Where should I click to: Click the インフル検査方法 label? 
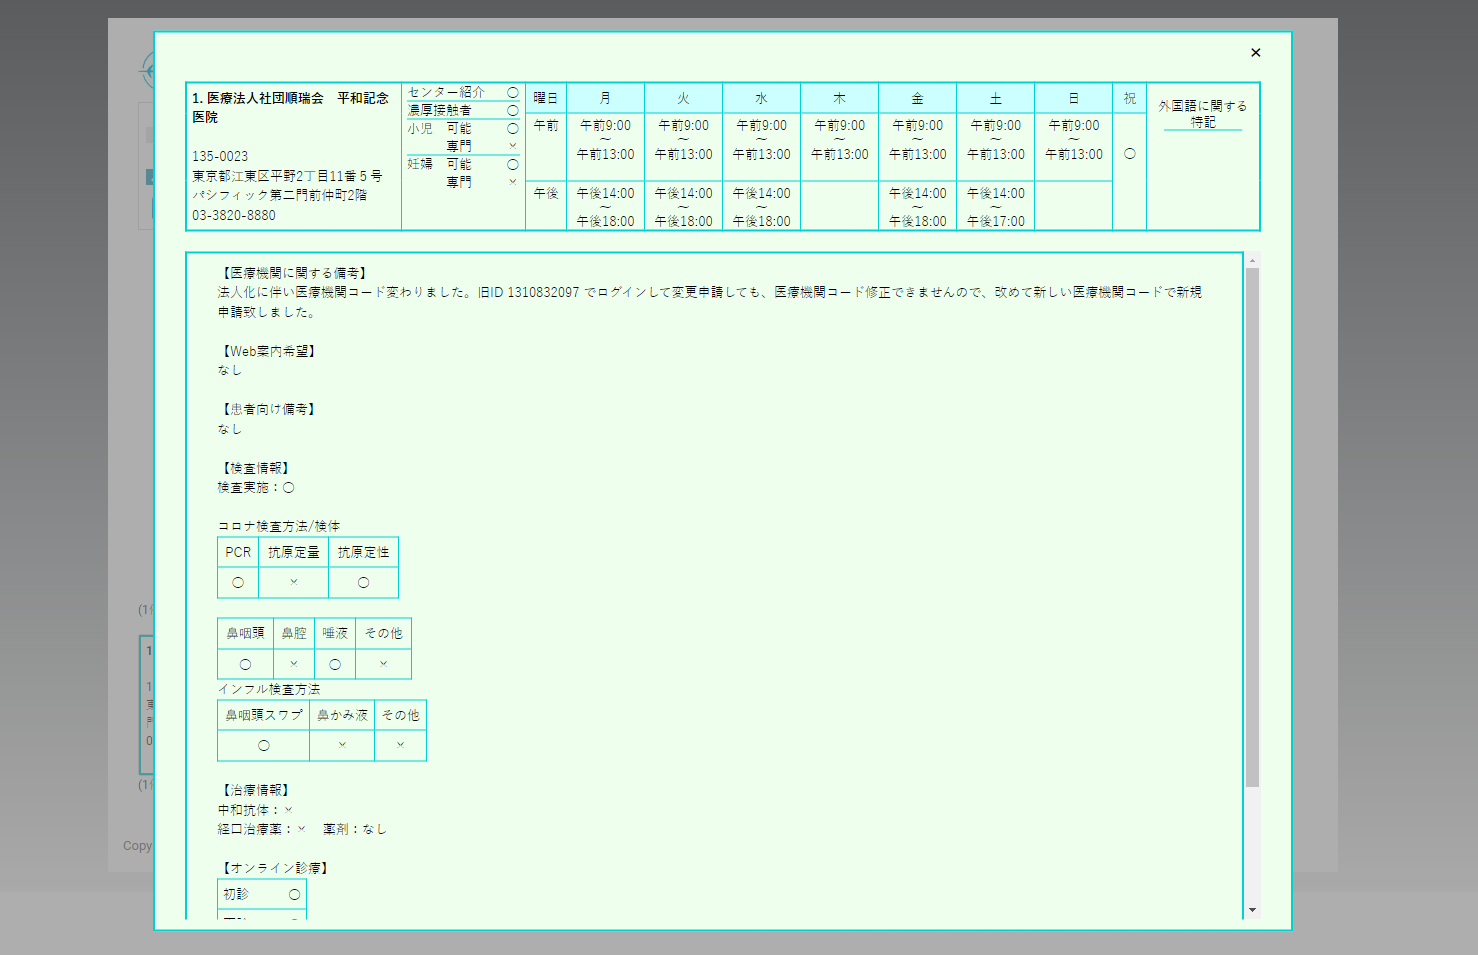point(269,689)
